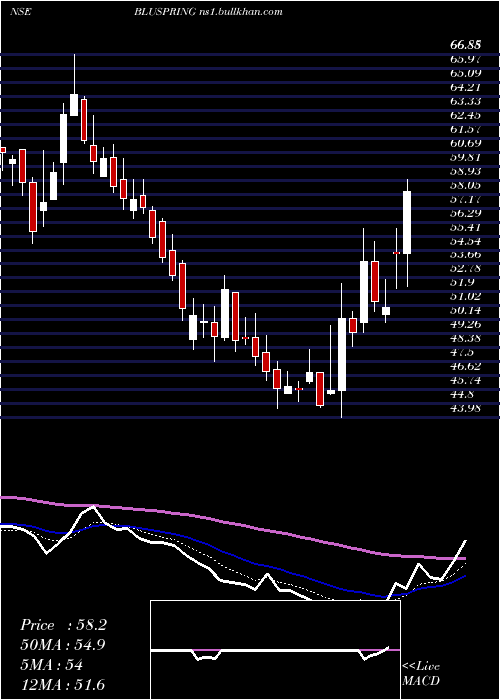Click the 65.97 price axis label
Viewport: 500px width, 700px height.
(466, 59)
